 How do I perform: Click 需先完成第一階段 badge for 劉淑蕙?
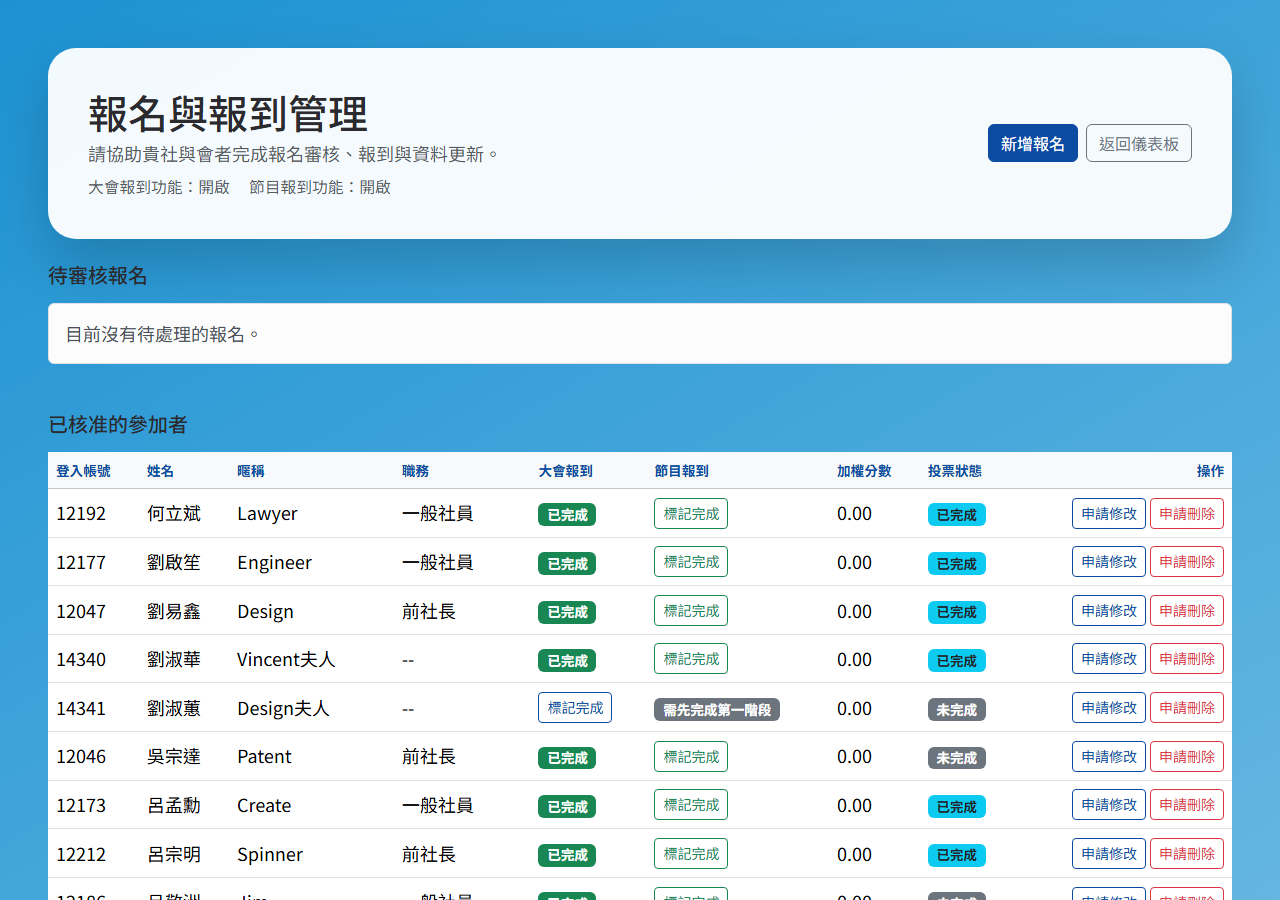(x=716, y=709)
